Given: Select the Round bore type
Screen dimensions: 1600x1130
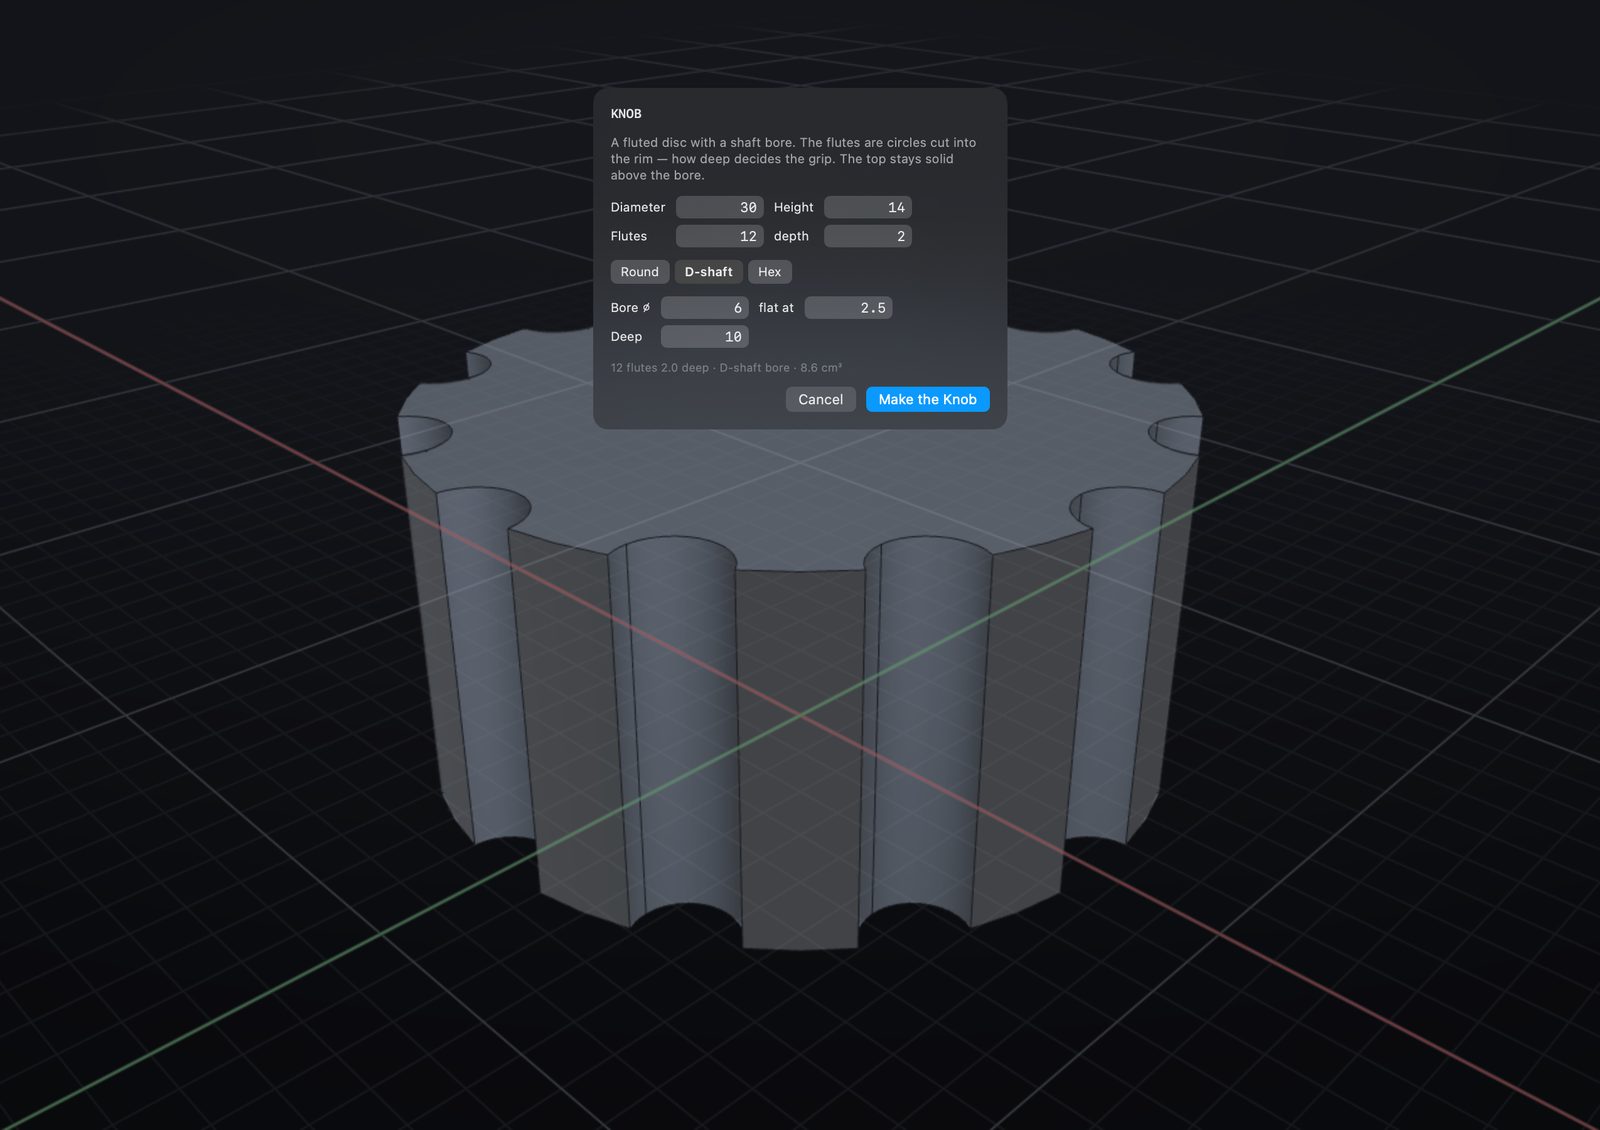Looking at the screenshot, I should click(640, 272).
